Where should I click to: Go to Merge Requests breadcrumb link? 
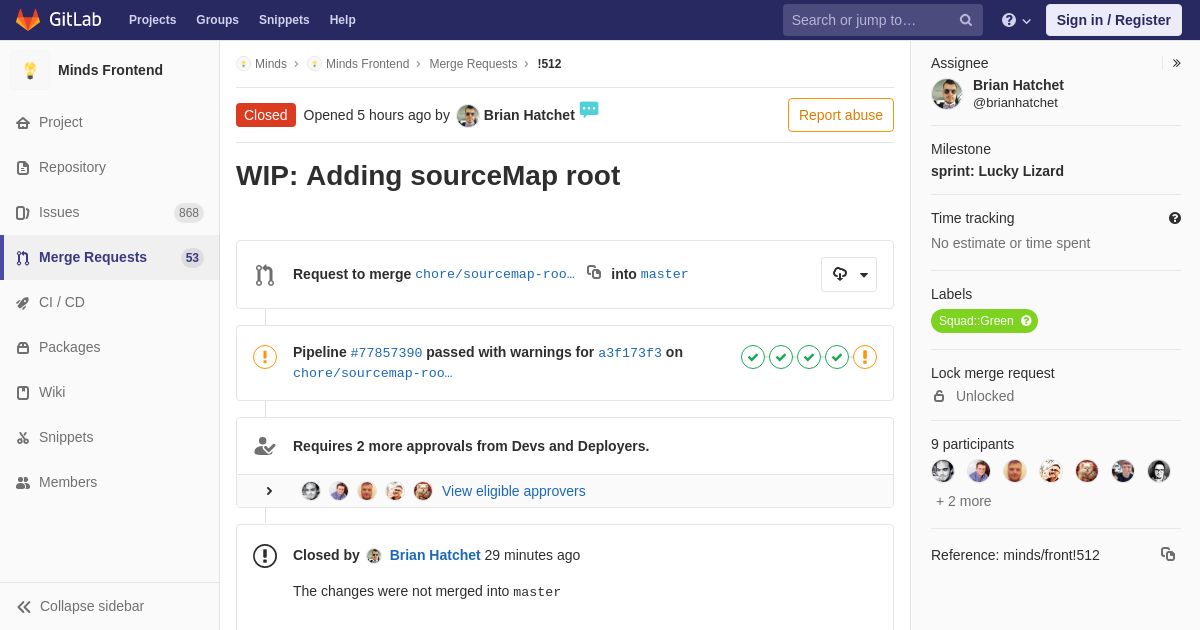473,64
